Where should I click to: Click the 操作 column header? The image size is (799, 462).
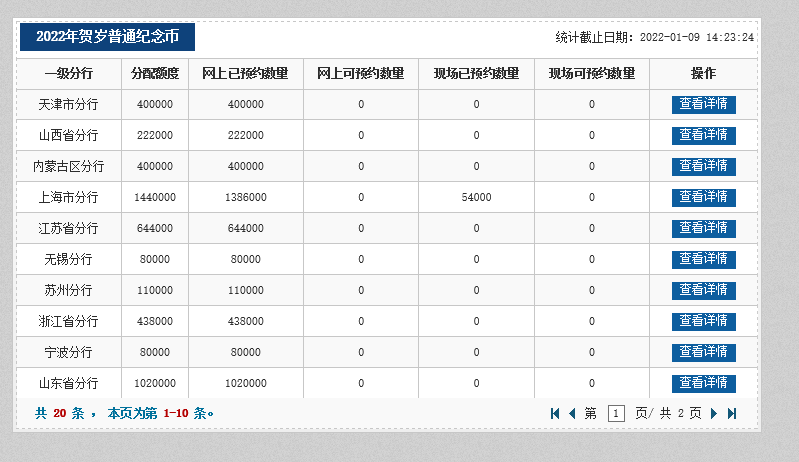click(703, 73)
